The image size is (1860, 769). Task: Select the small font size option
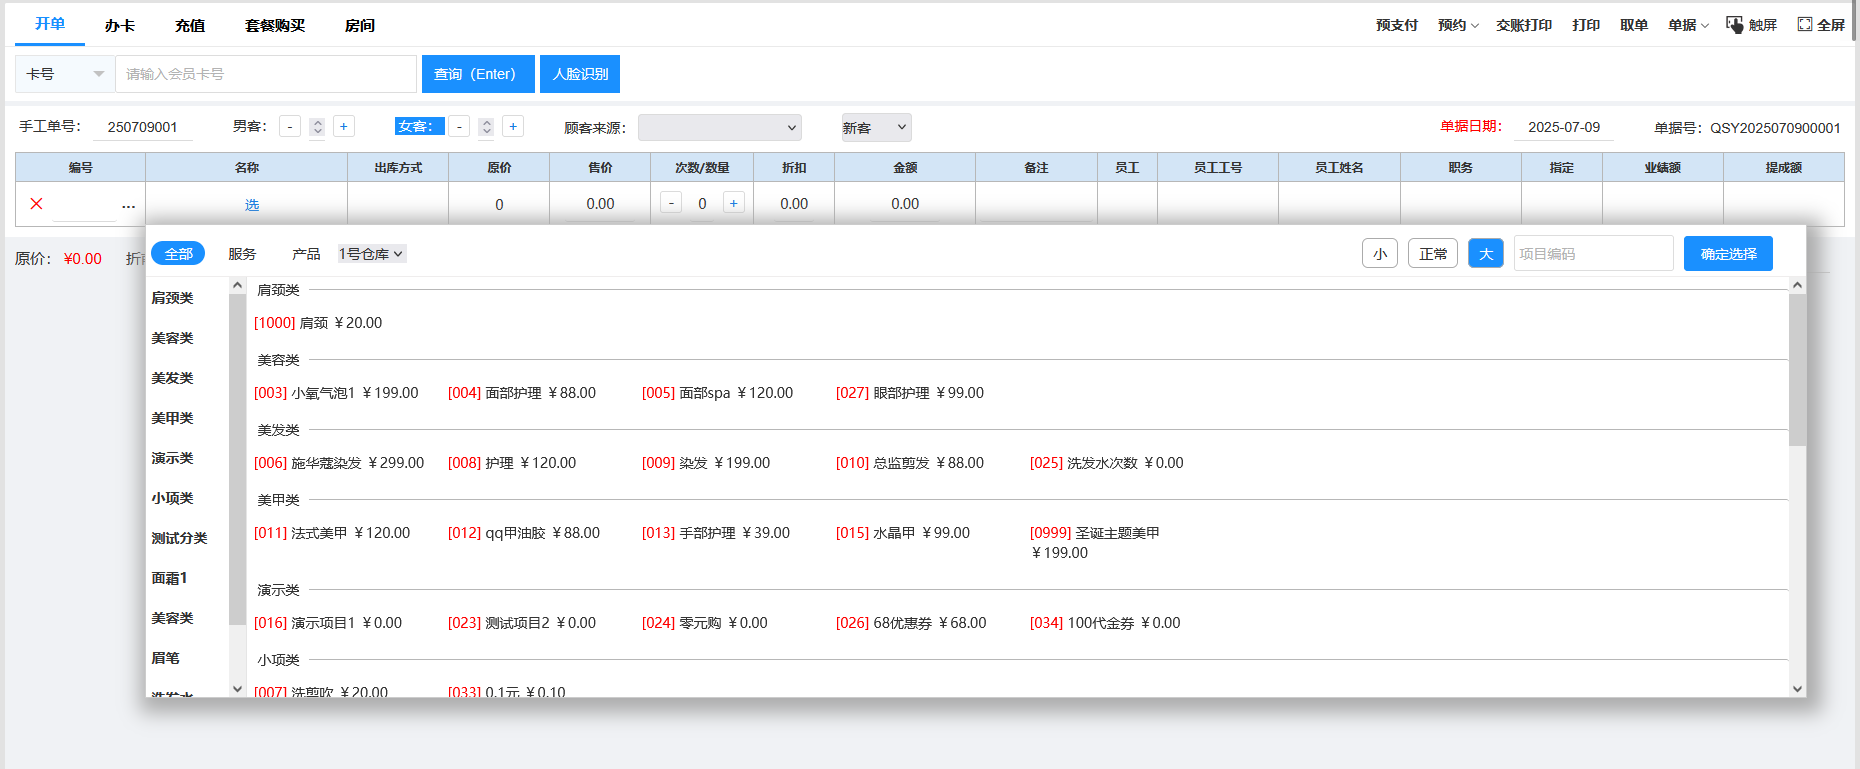pyautogui.click(x=1379, y=254)
